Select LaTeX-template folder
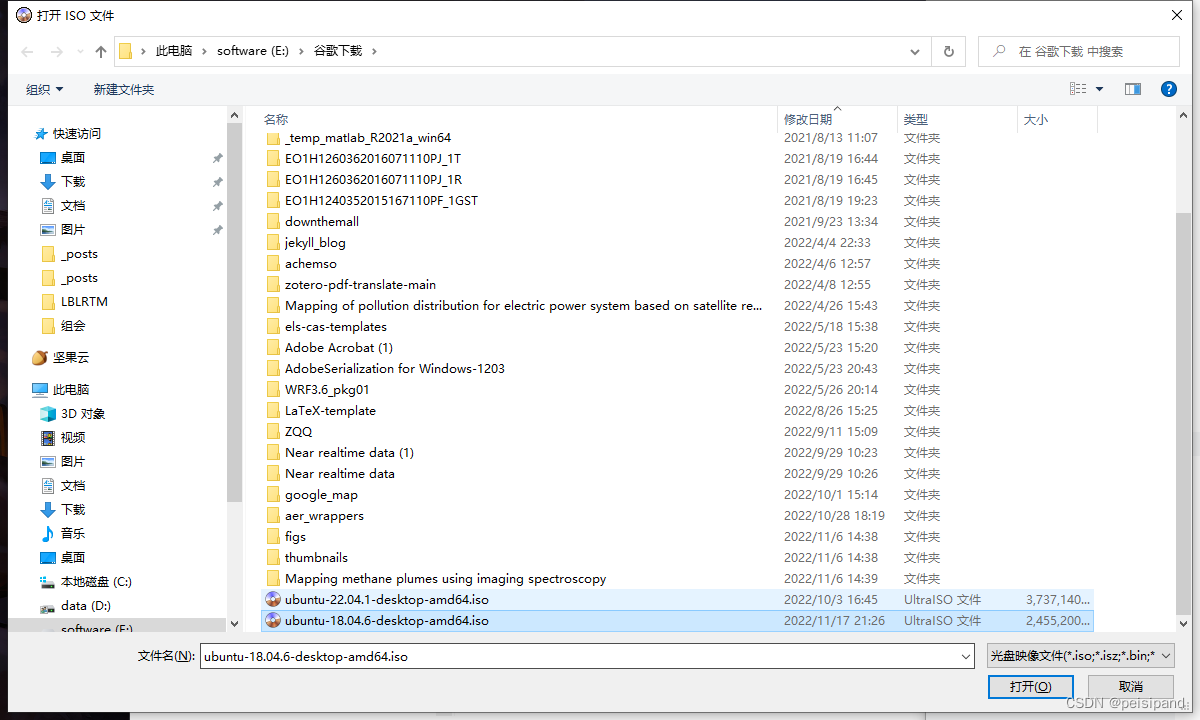1200x720 pixels. 330,411
